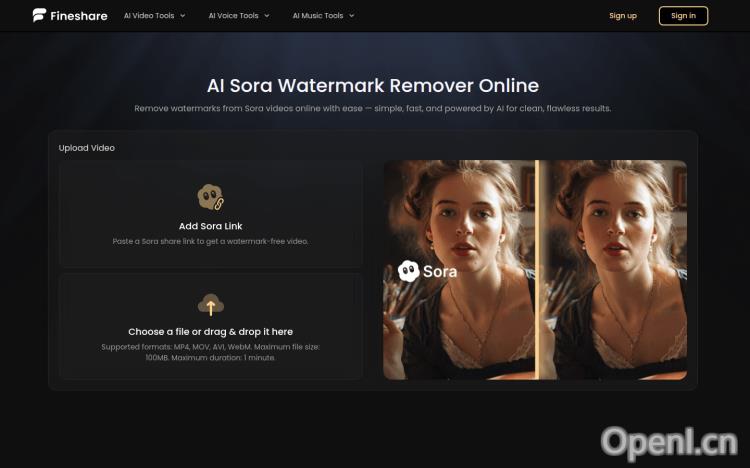Click the AI Sora Watermark Remover Online heading
This screenshot has height=468, width=750.
click(373, 86)
